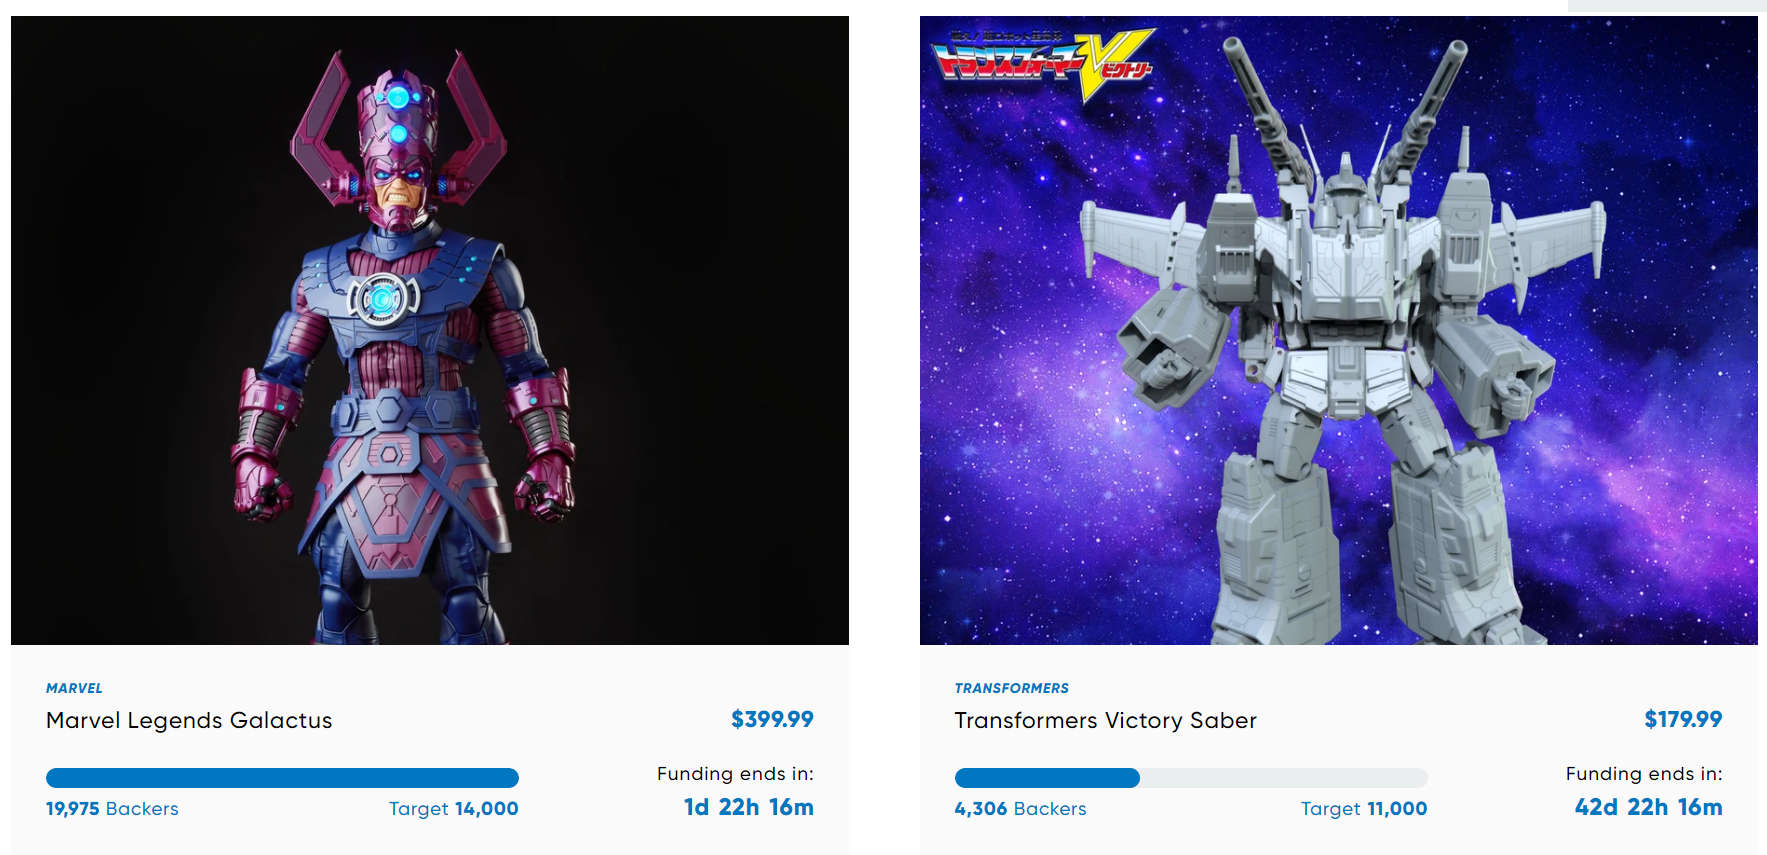This screenshot has width=1767, height=855.
Task: Click the Victory Saber funding progress bar
Action: tap(1191, 778)
